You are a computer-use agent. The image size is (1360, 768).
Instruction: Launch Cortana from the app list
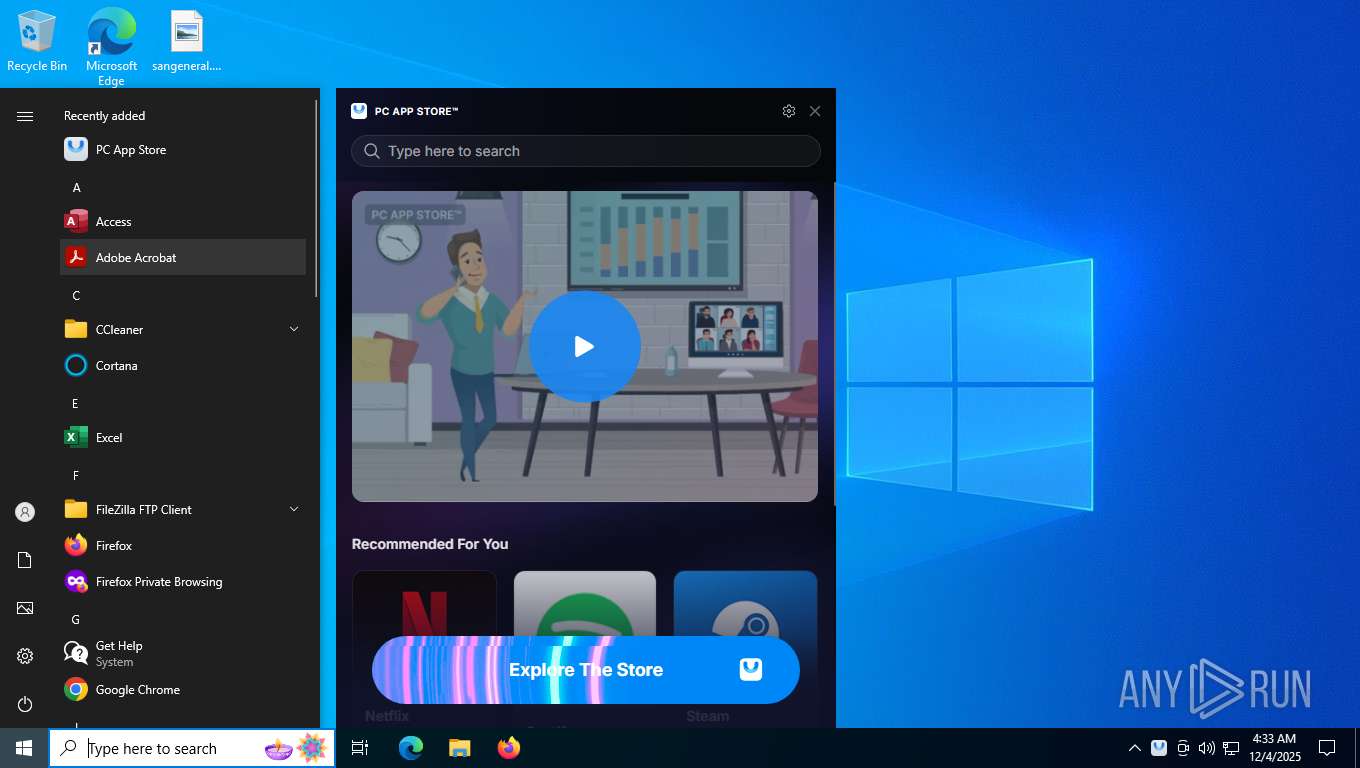tap(183, 366)
